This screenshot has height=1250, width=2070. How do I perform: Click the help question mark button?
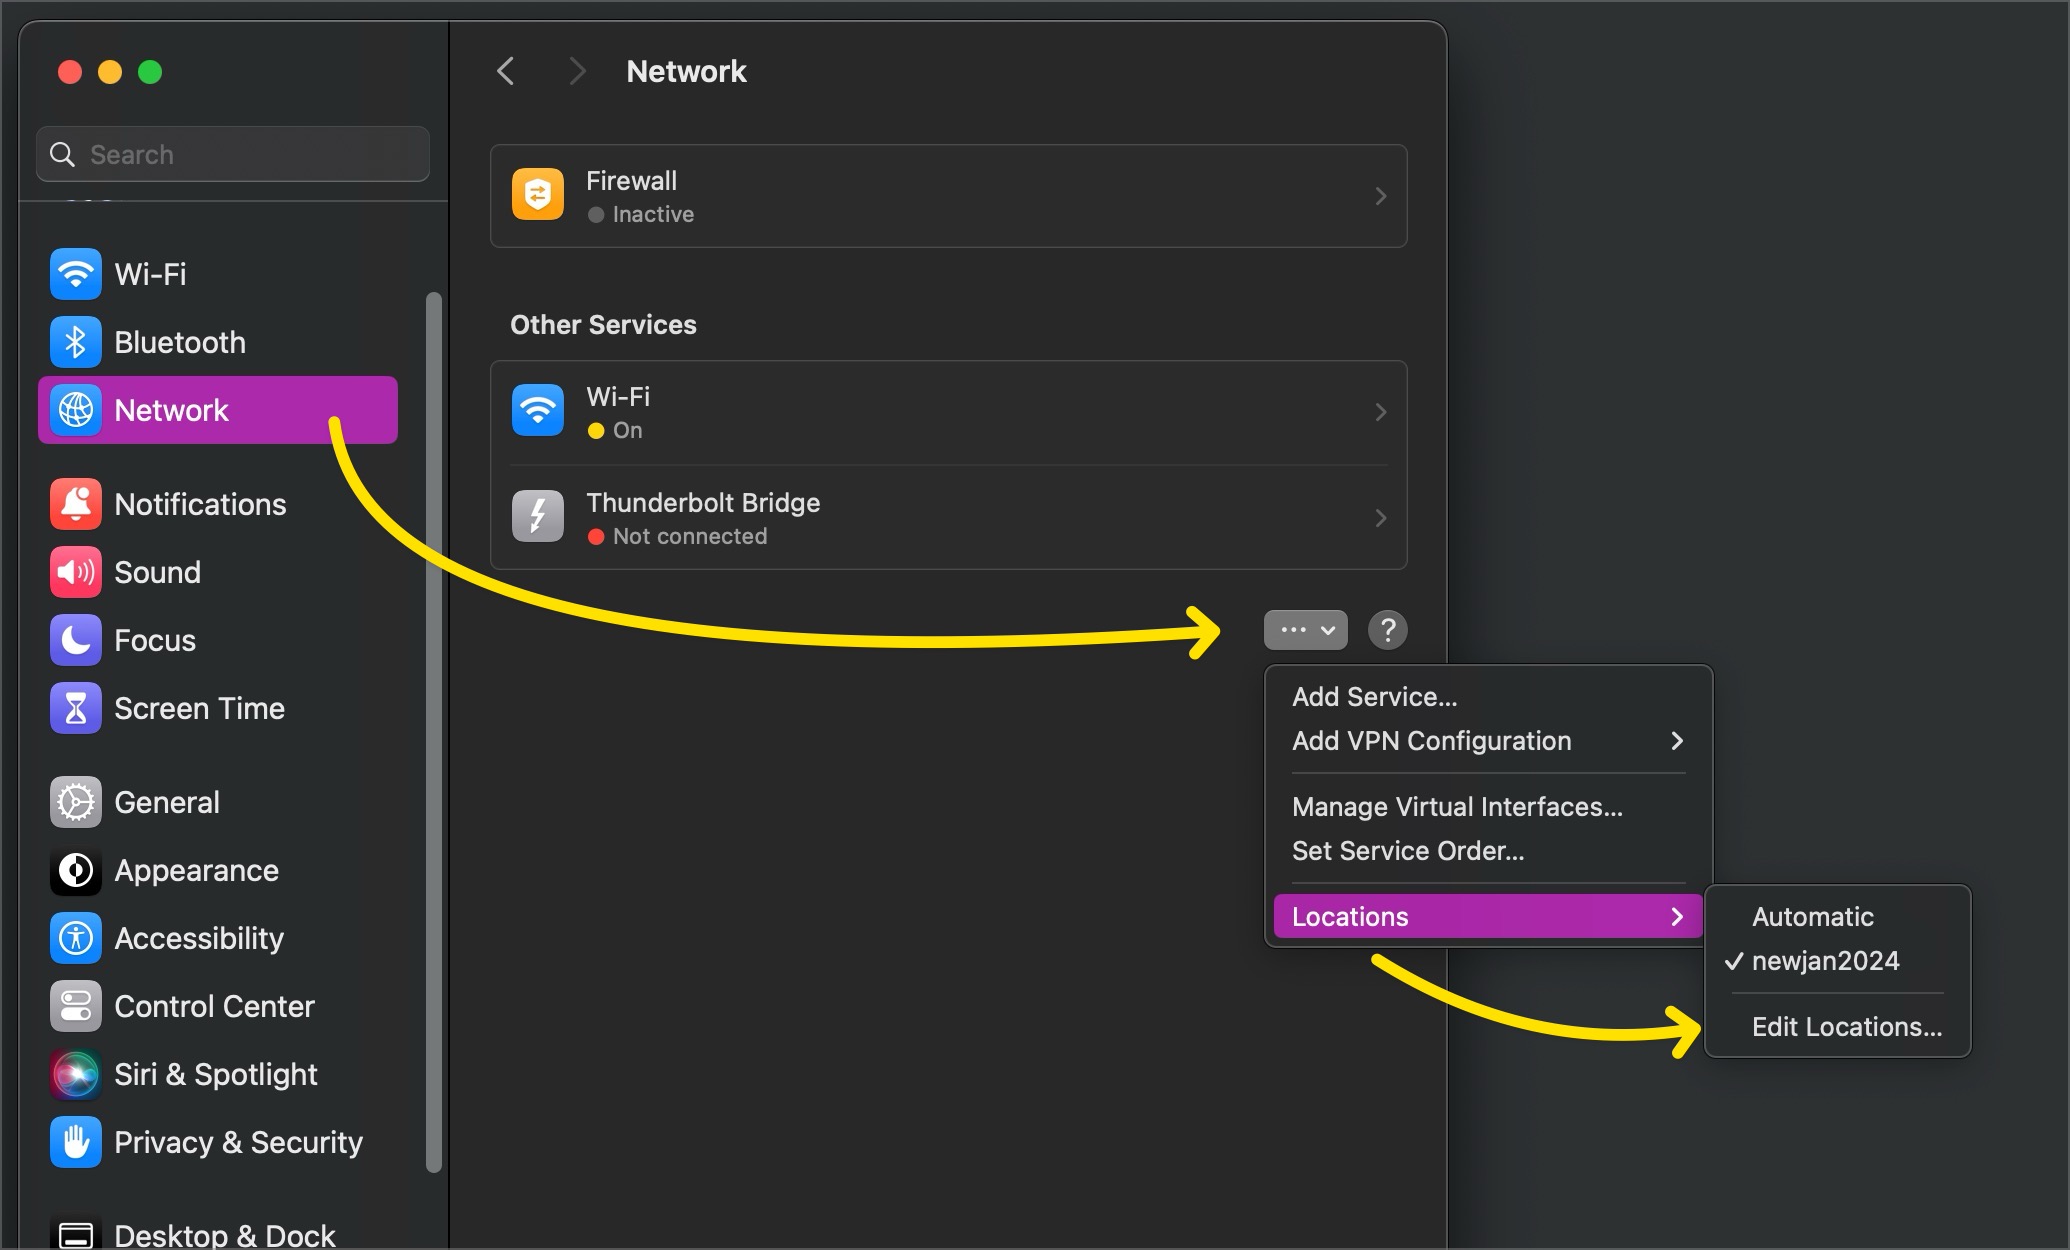pyautogui.click(x=1387, y=630)
